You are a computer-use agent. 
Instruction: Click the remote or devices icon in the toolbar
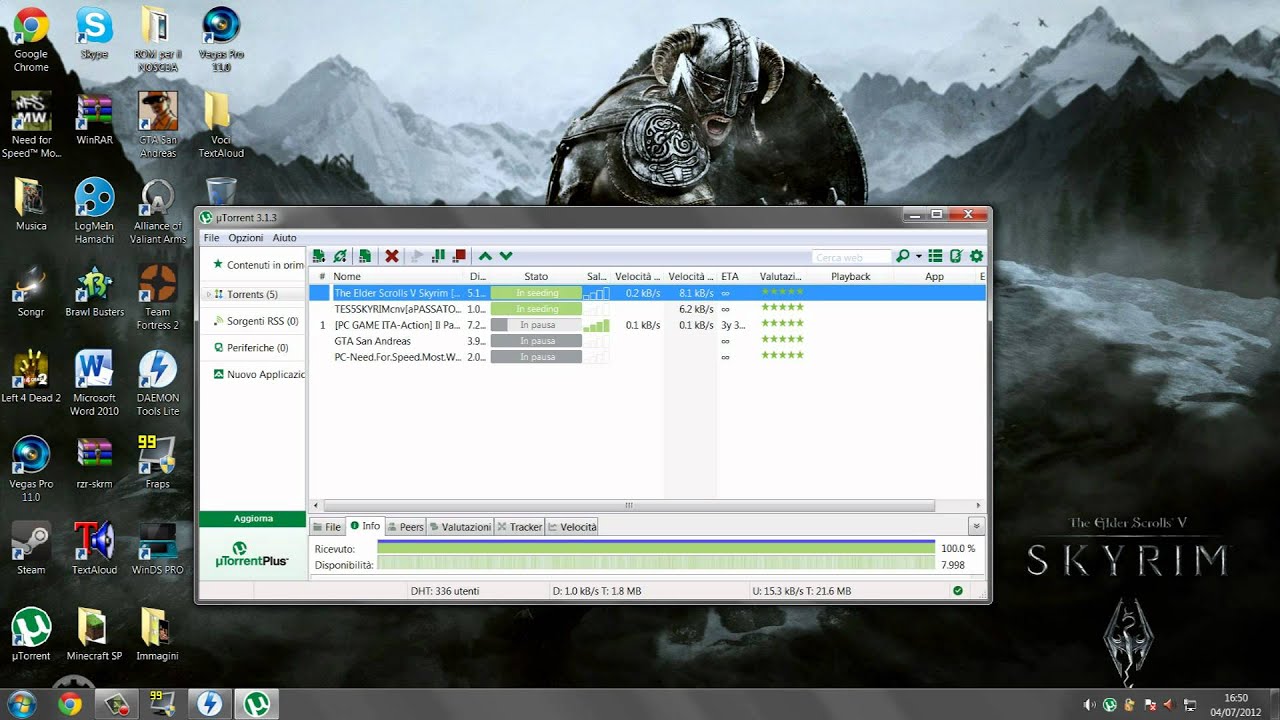(956, 257)
